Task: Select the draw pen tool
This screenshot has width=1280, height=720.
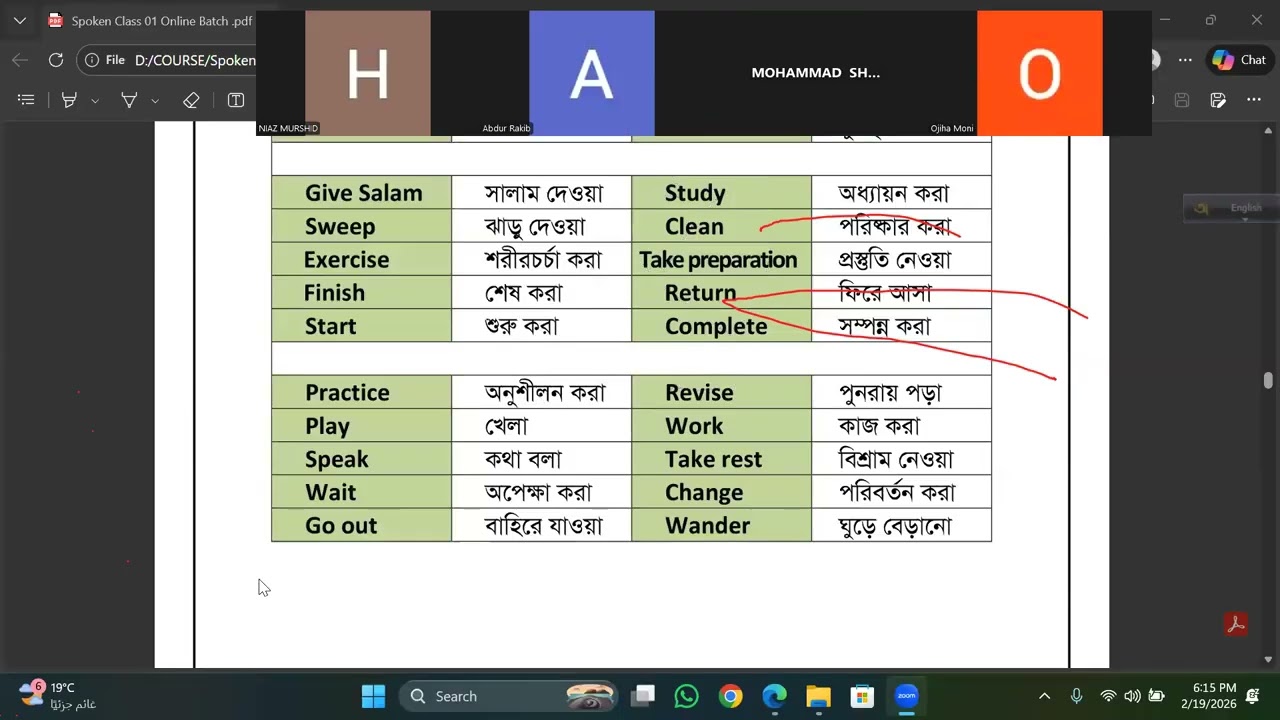Action: pos(129,100)
